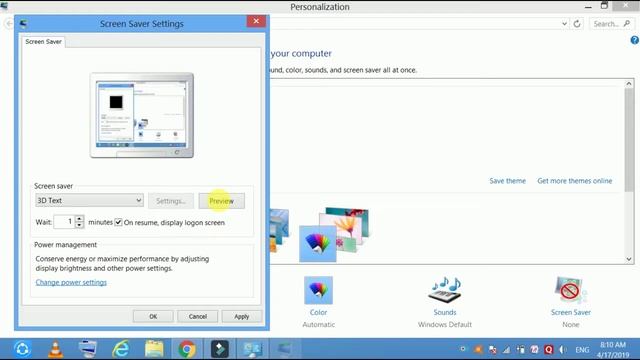
Task: Click ENG language indicator in tray
Action: [x=582, y=350]
